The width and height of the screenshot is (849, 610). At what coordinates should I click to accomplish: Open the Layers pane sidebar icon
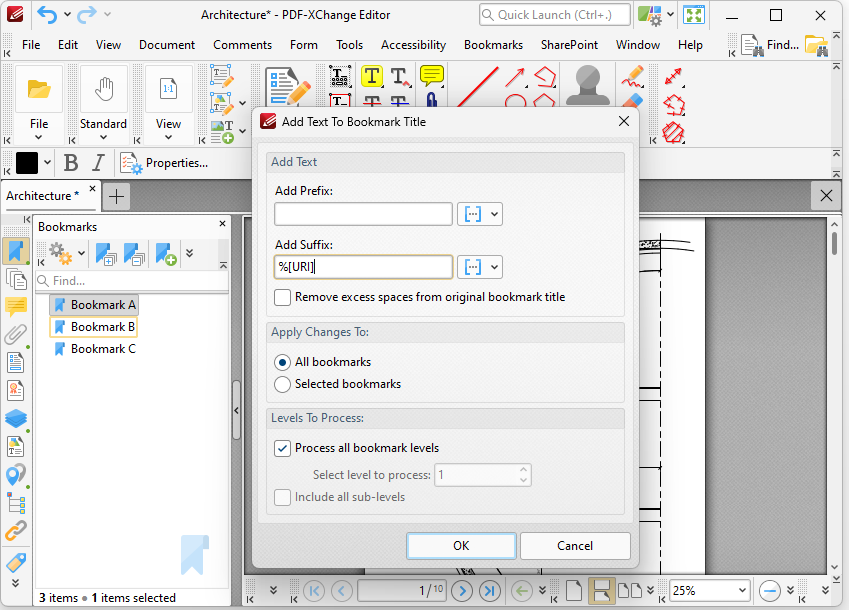pos(16,419)
